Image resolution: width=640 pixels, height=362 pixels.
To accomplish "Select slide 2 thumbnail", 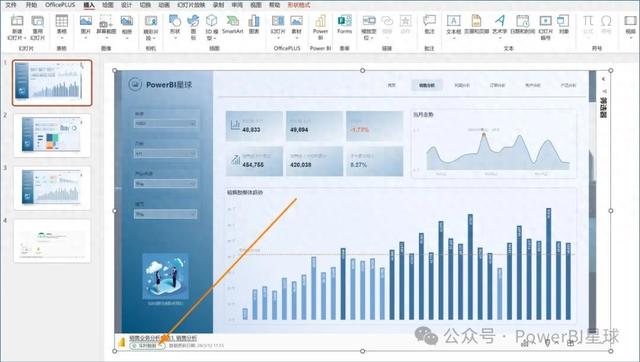I will (x=52, y=135).
